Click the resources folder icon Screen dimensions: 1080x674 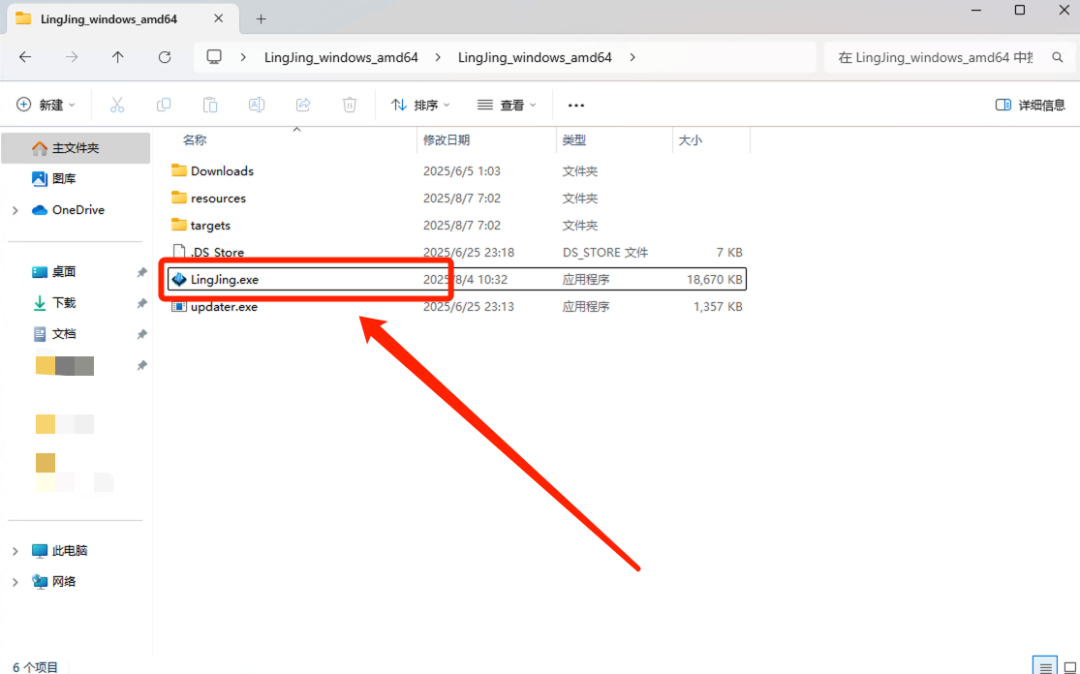click(179, 198)
